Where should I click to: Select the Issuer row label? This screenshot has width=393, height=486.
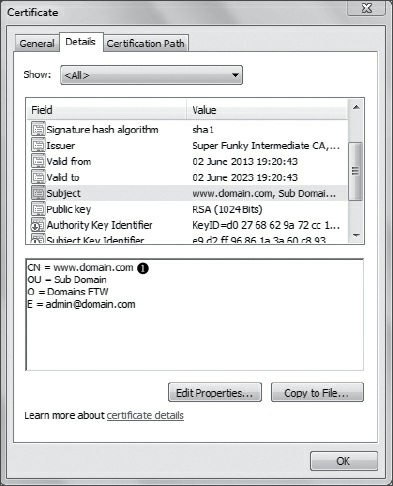click(x=61, y=146)
